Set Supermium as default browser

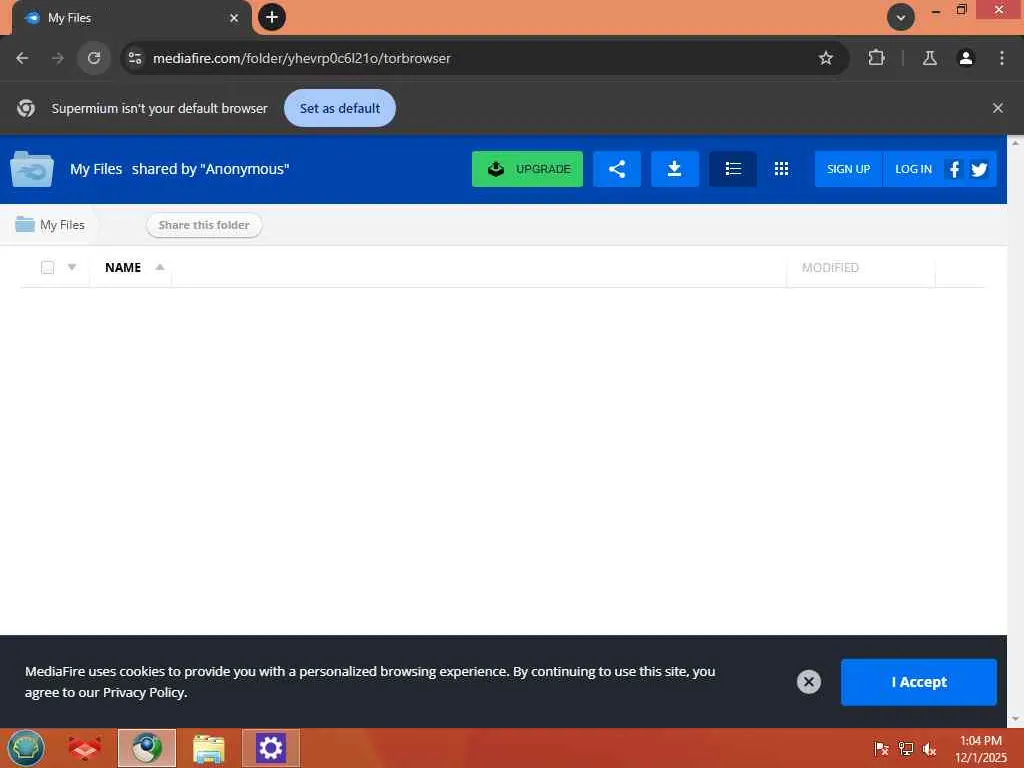tap(340, 108)
